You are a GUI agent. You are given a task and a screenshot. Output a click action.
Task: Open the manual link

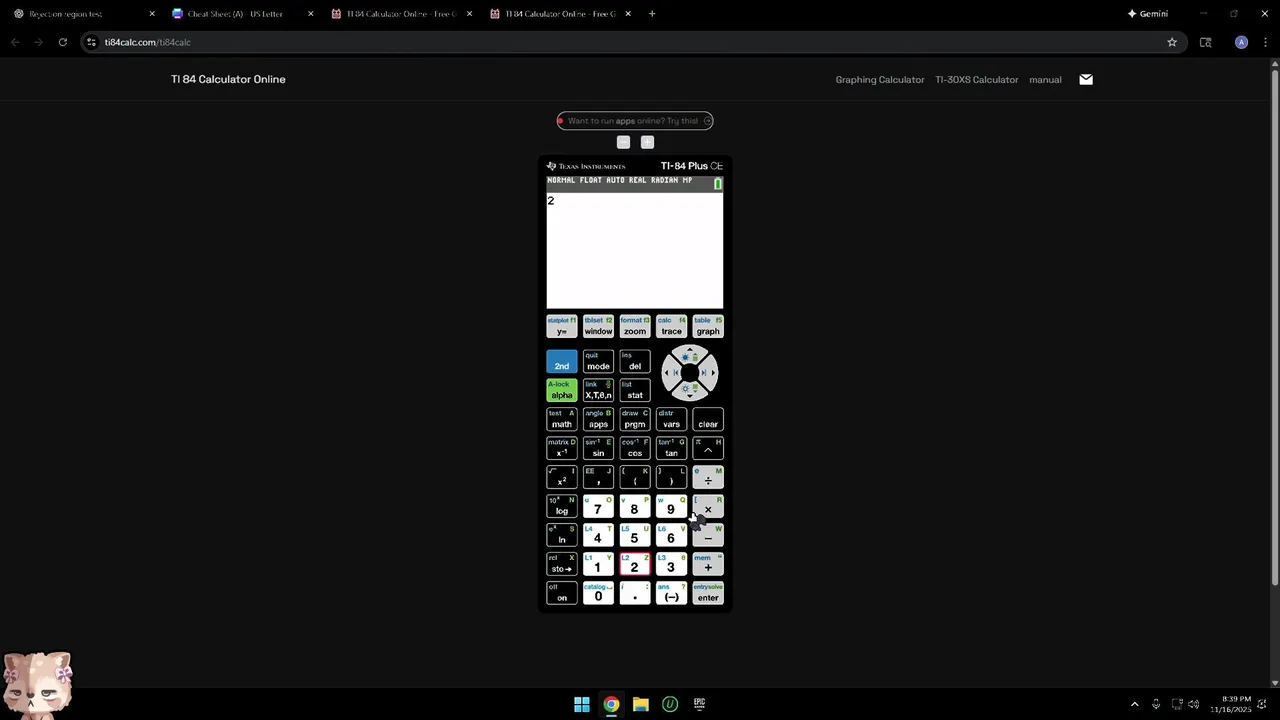pyautogui.click(x=1045, y=80)
